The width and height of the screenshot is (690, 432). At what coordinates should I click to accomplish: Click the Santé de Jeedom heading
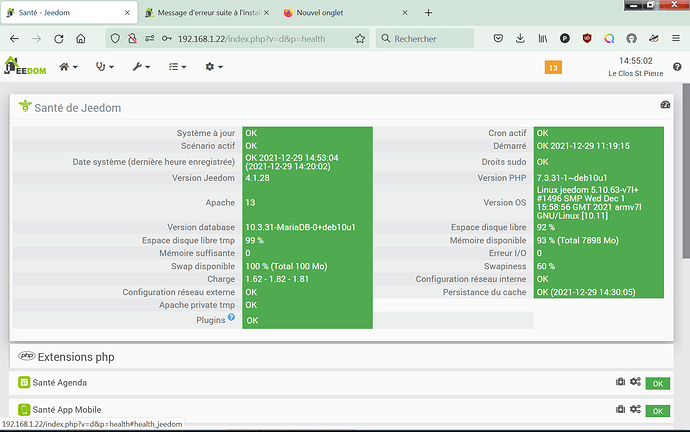click(77, 108)
